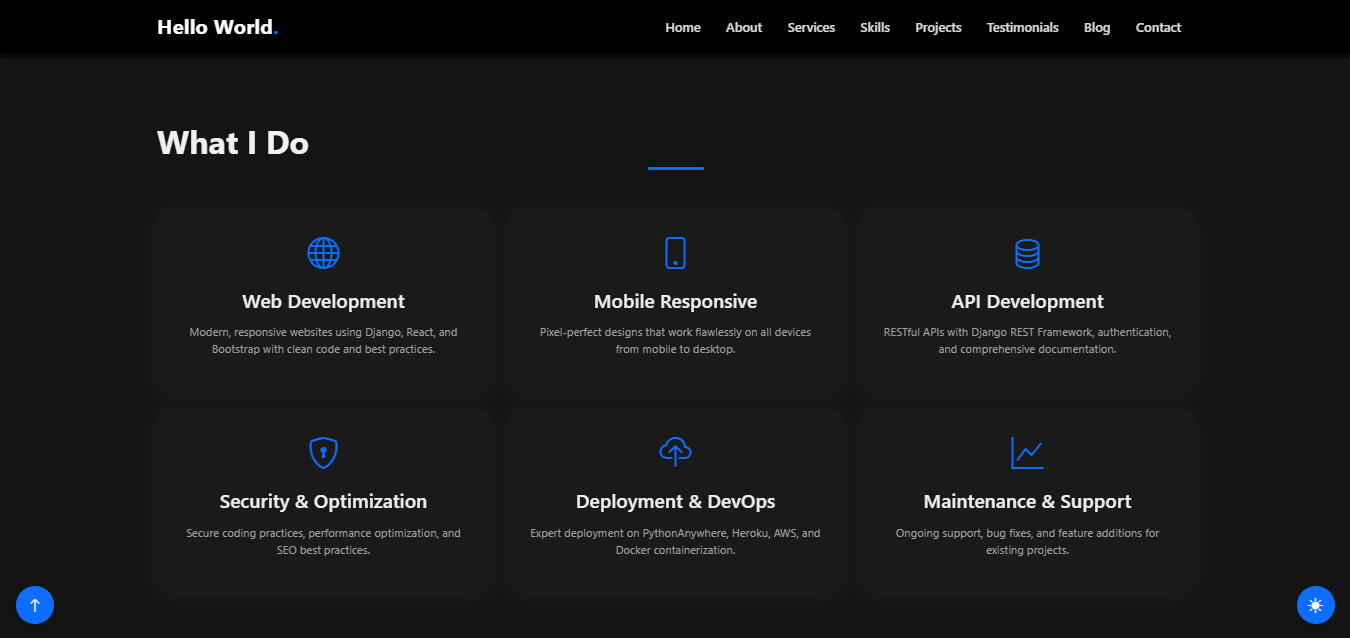Click the text starting 'Expert deployment on PythonAnywhere'
The height and width of the screenshot is (638, 1350).
tap(675, 542)
